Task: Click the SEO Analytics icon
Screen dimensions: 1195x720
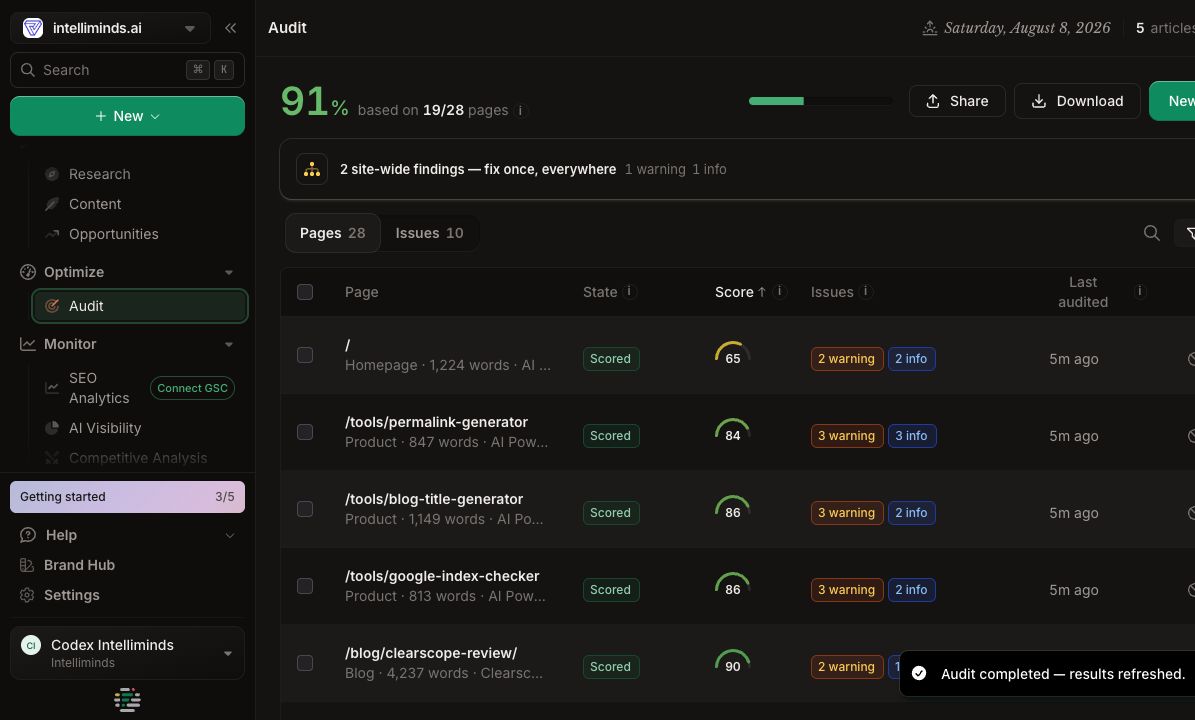Action: pos(52,388)
